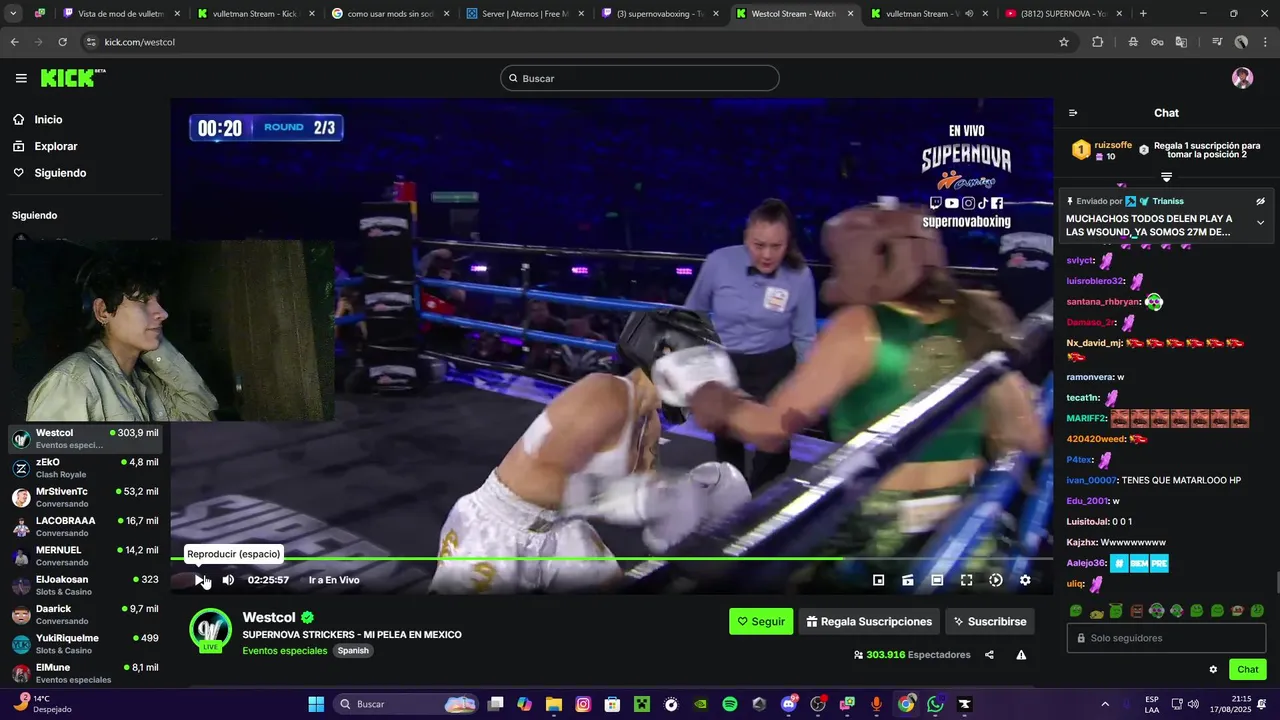Enter fullscreen mode

967,580
